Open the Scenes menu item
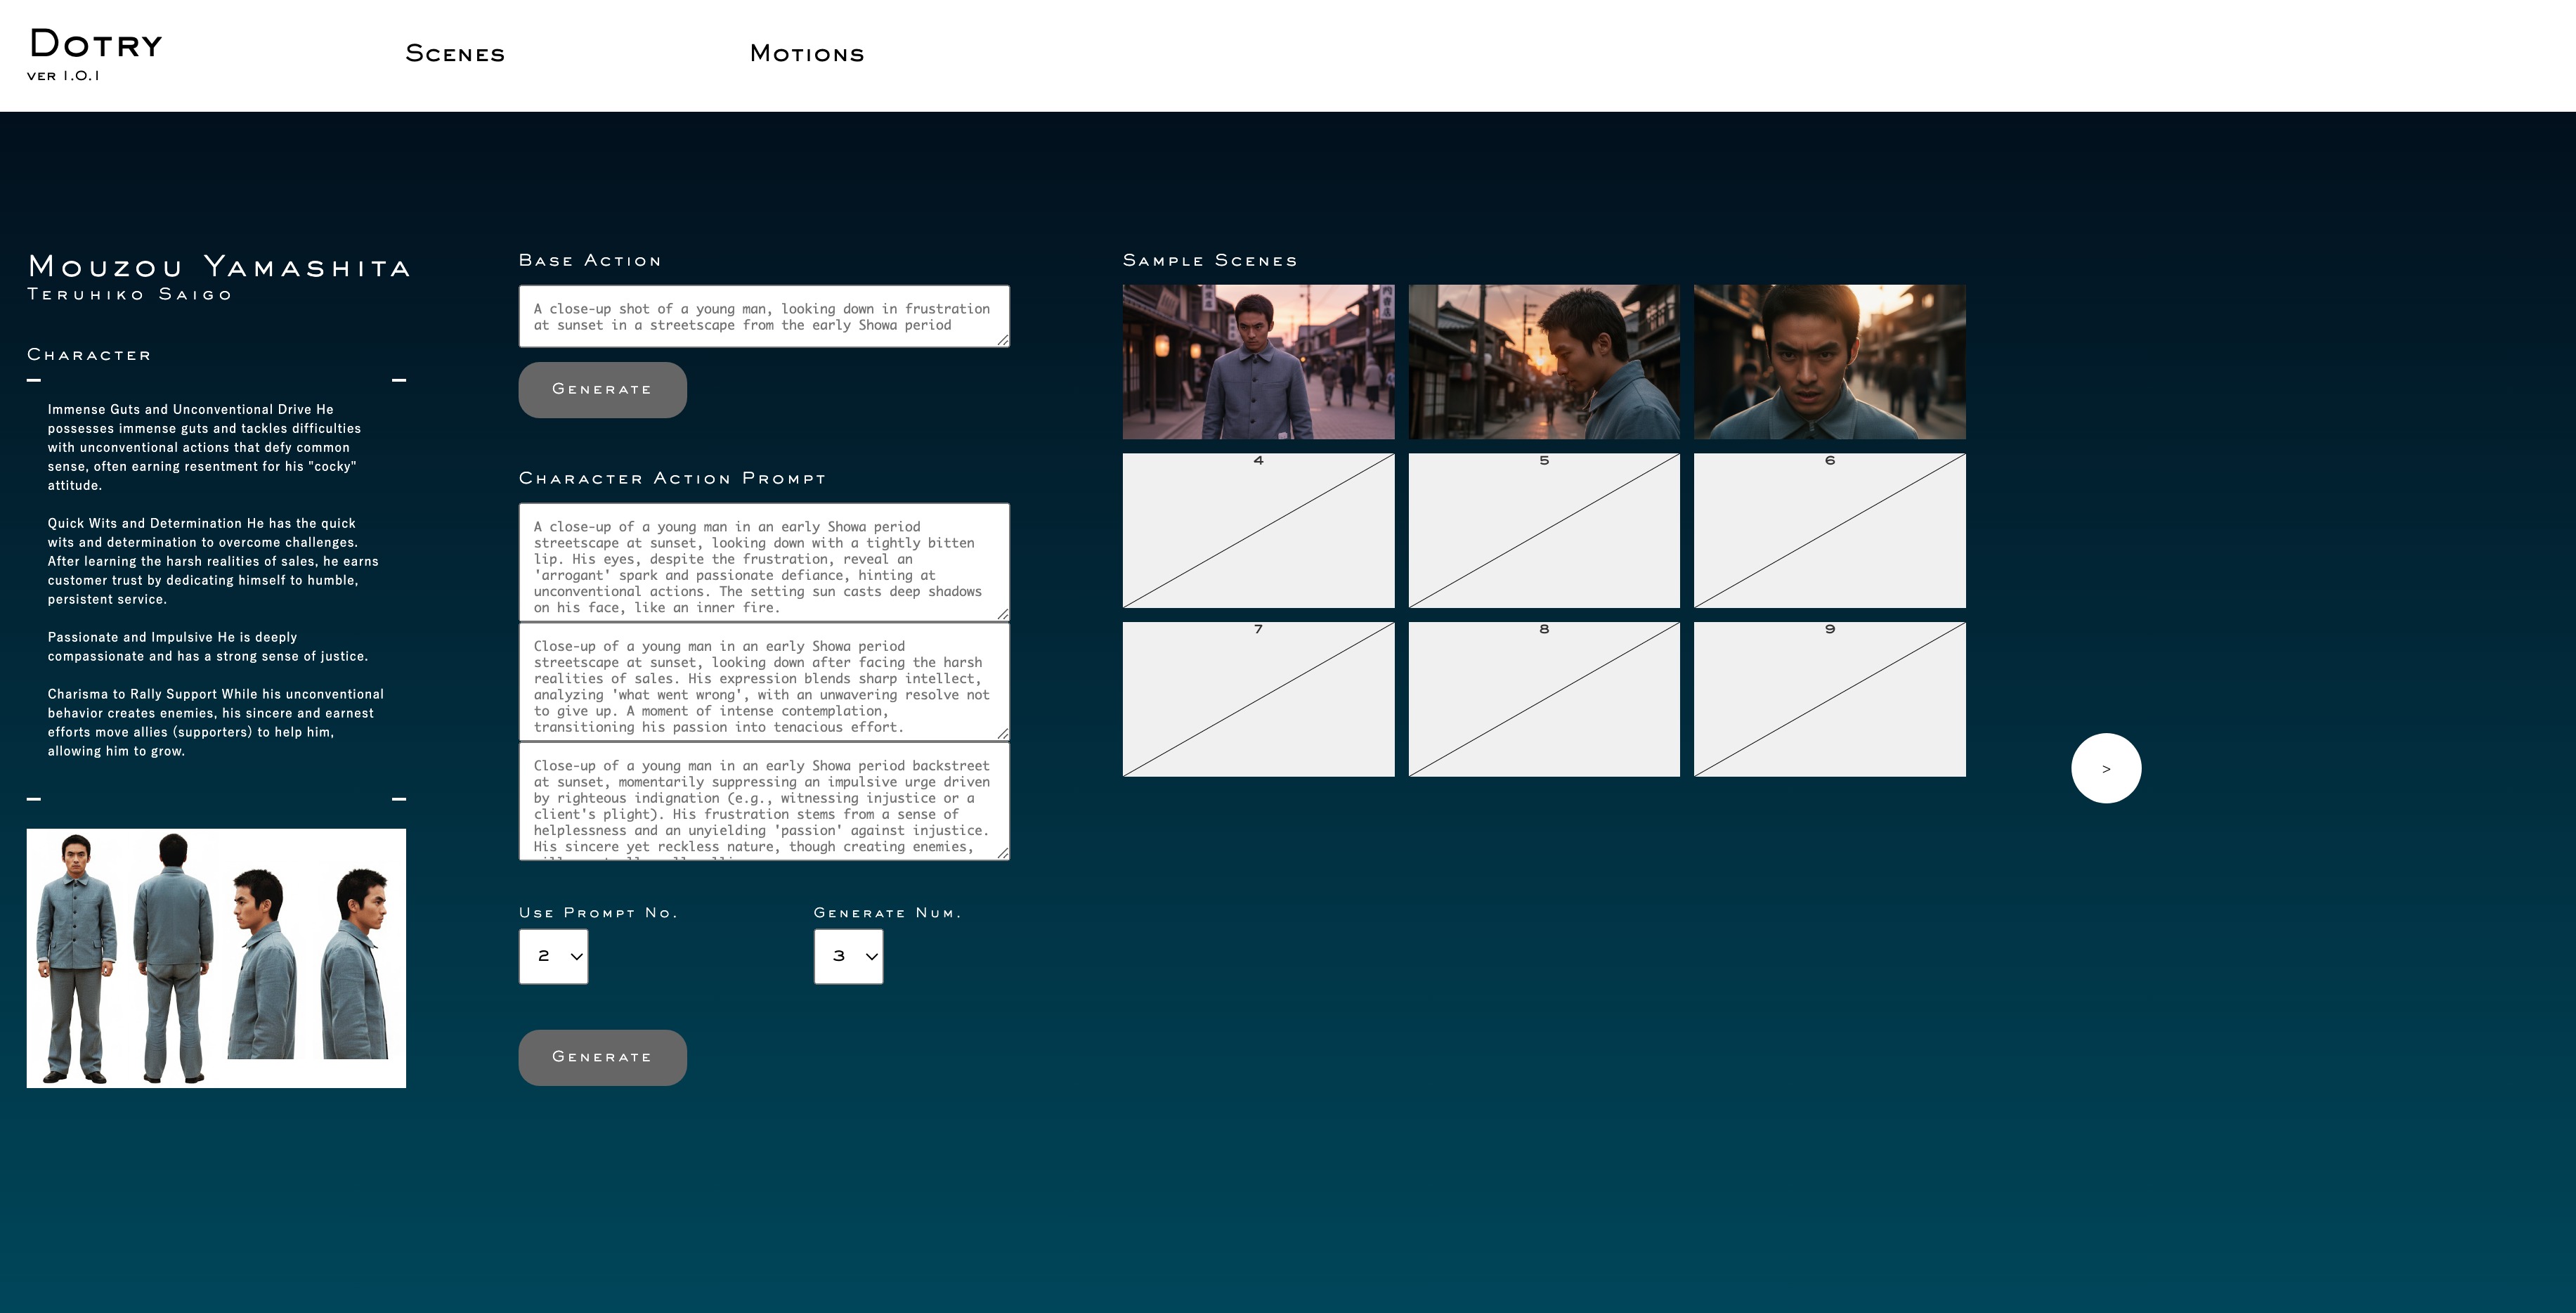Screen dimensions: 2576x1313 [x=455, y=54]
